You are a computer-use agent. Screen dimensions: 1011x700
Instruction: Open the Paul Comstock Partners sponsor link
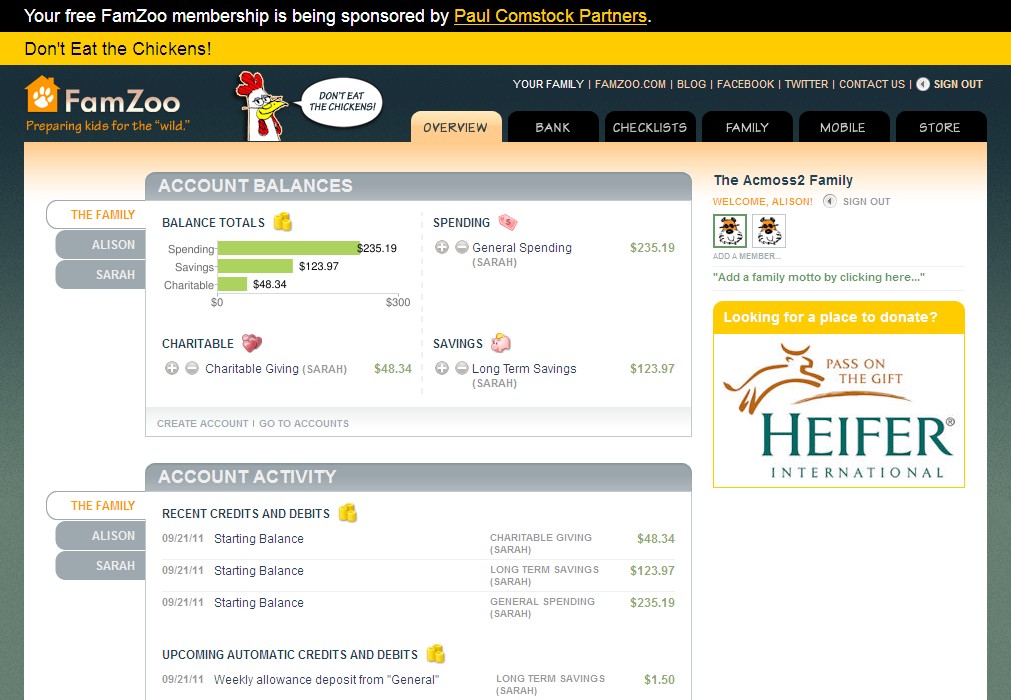coord(550,15)
